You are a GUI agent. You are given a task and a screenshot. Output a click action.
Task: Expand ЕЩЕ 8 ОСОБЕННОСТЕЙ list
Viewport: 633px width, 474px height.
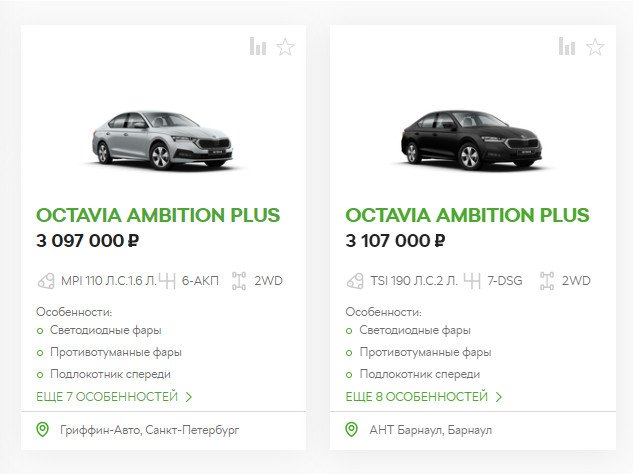pyautogui.click(x=423, y=397)
